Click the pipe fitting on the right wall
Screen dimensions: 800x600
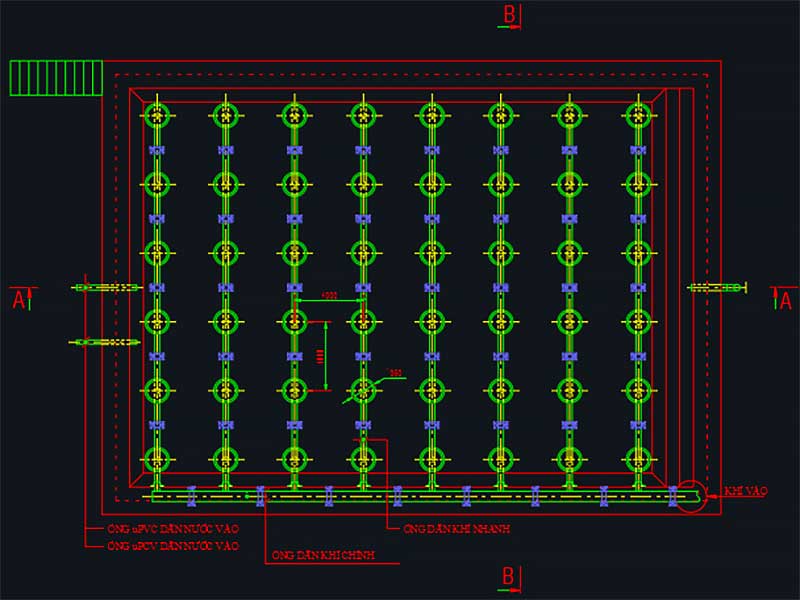(x=717, y=288)
